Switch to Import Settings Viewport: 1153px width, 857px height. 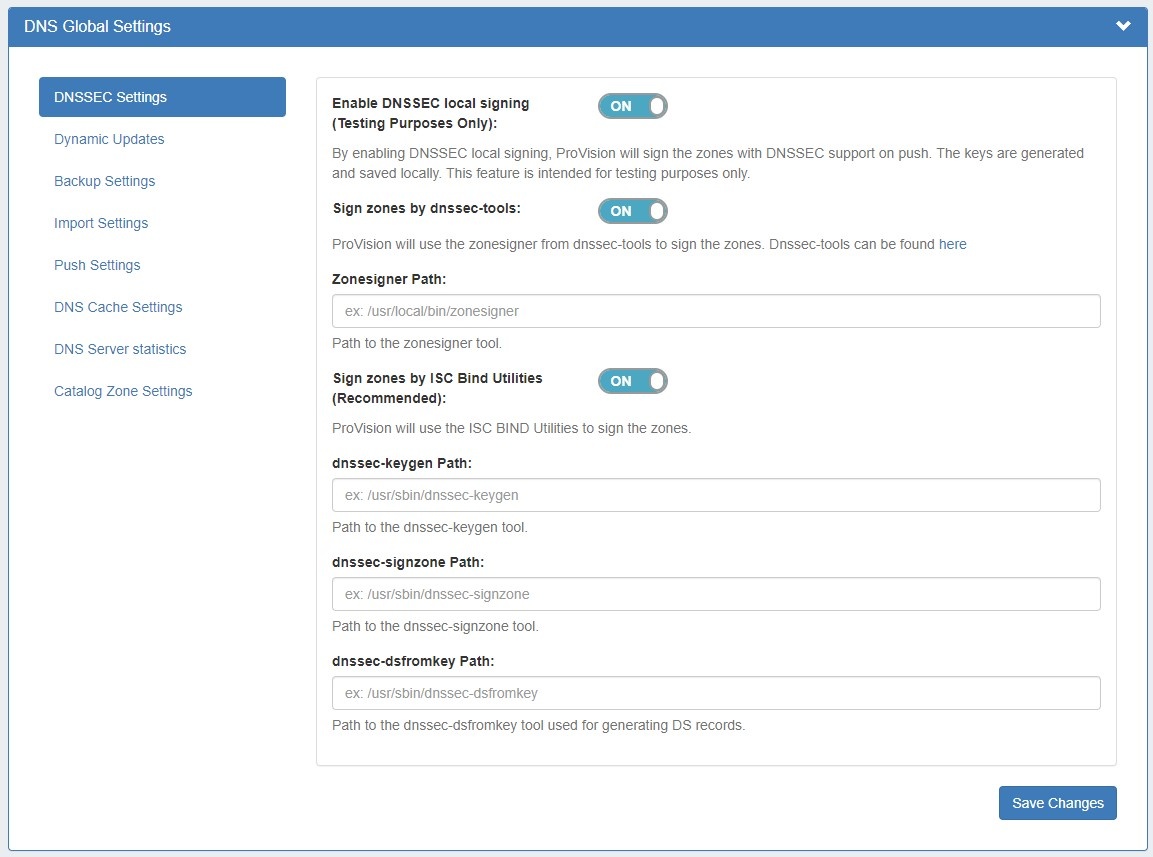tap(101, 223)
